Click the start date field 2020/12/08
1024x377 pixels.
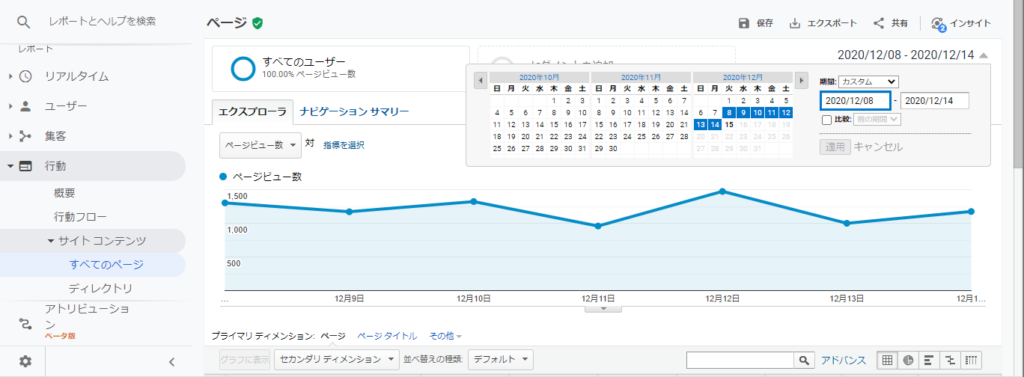pos(855,101)
